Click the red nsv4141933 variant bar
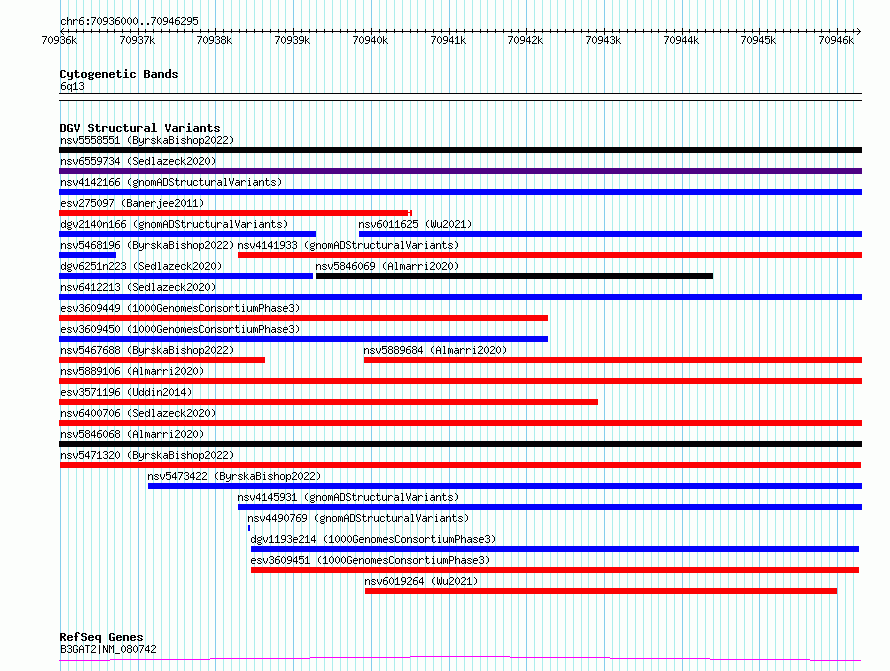890x671 pixels. click(x=550, y=255)
